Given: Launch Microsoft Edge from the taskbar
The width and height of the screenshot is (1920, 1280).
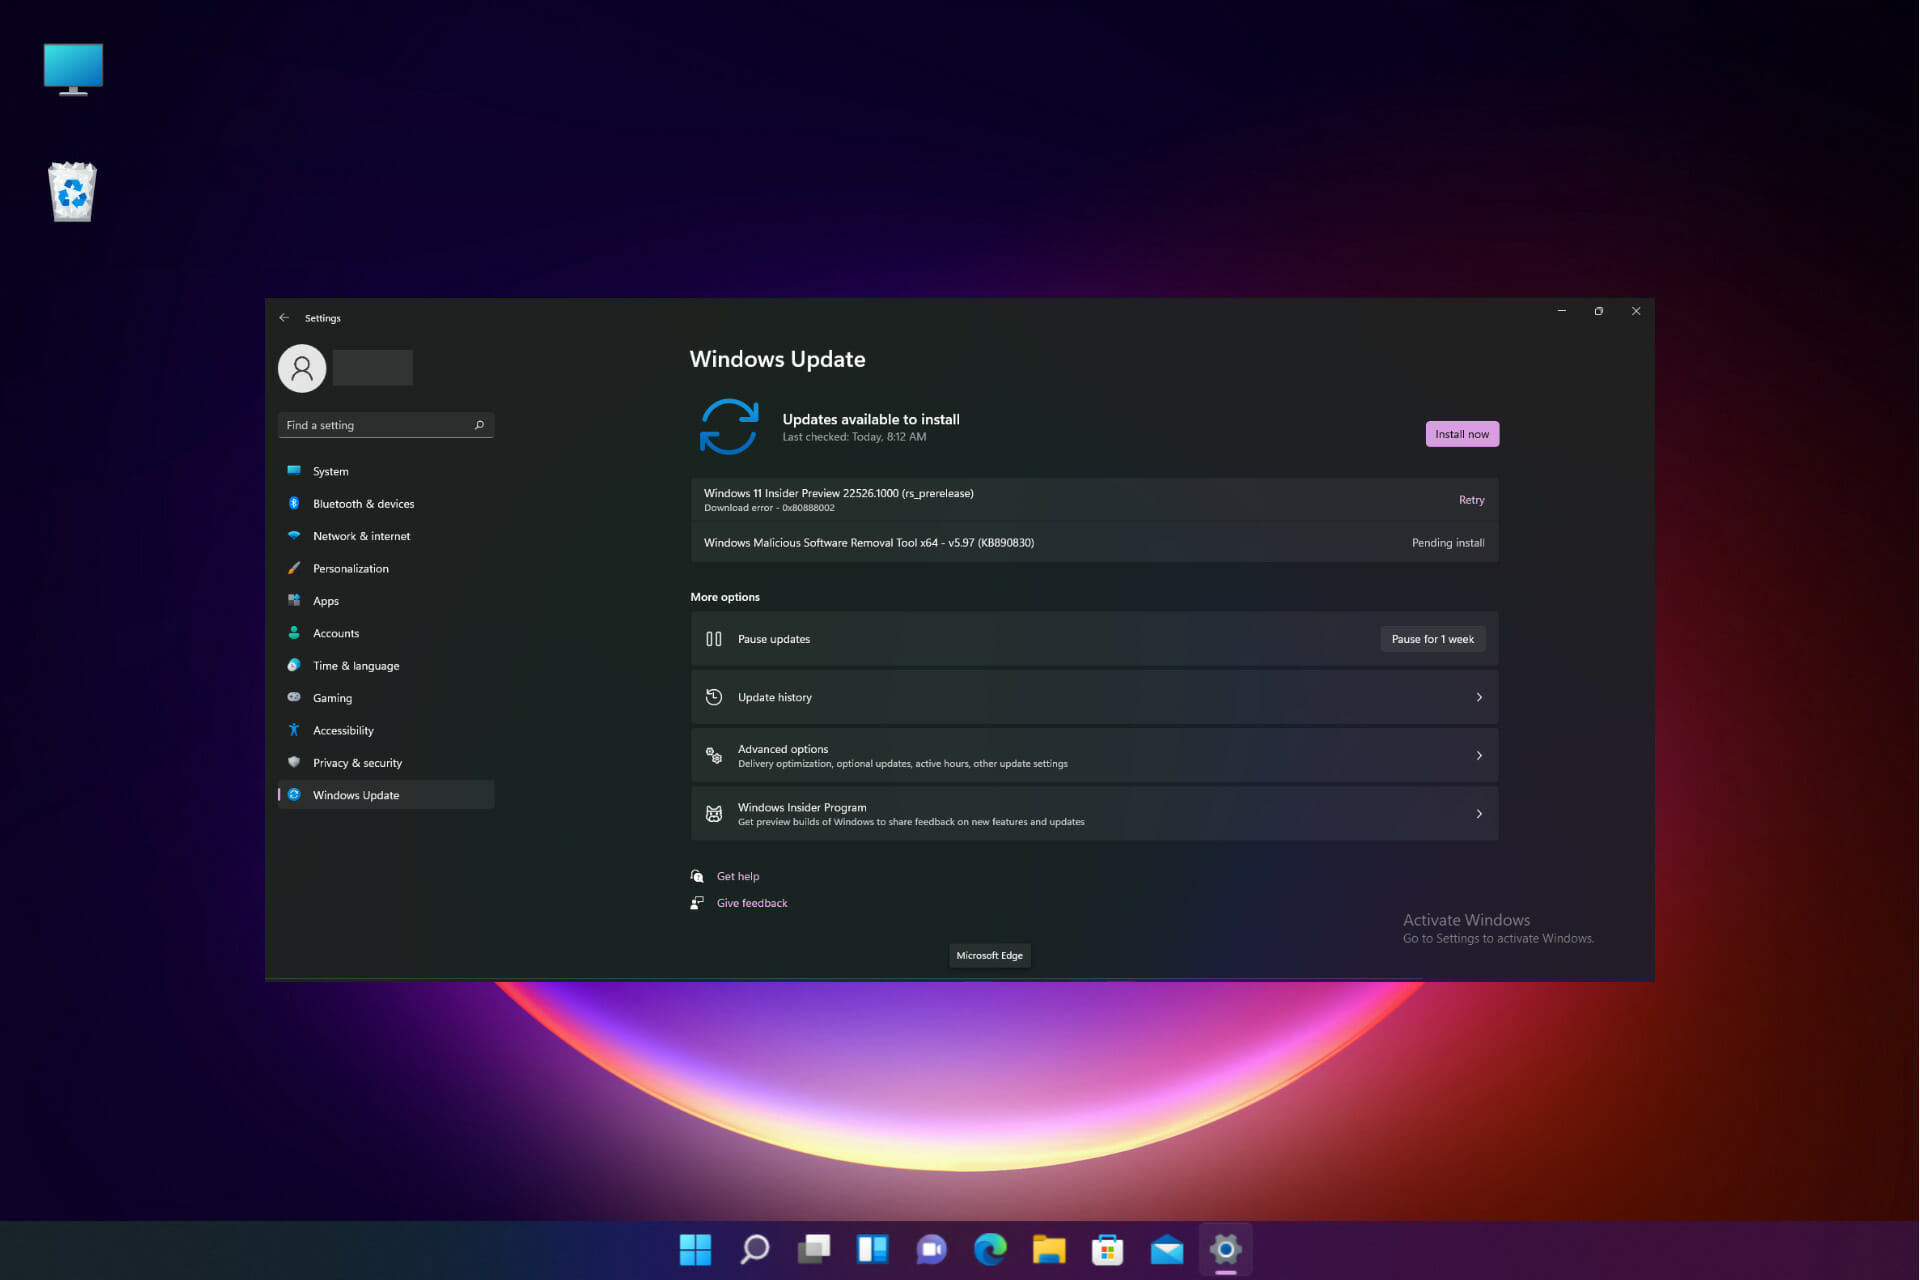Looking at the screenshot, I should 990,1249.
